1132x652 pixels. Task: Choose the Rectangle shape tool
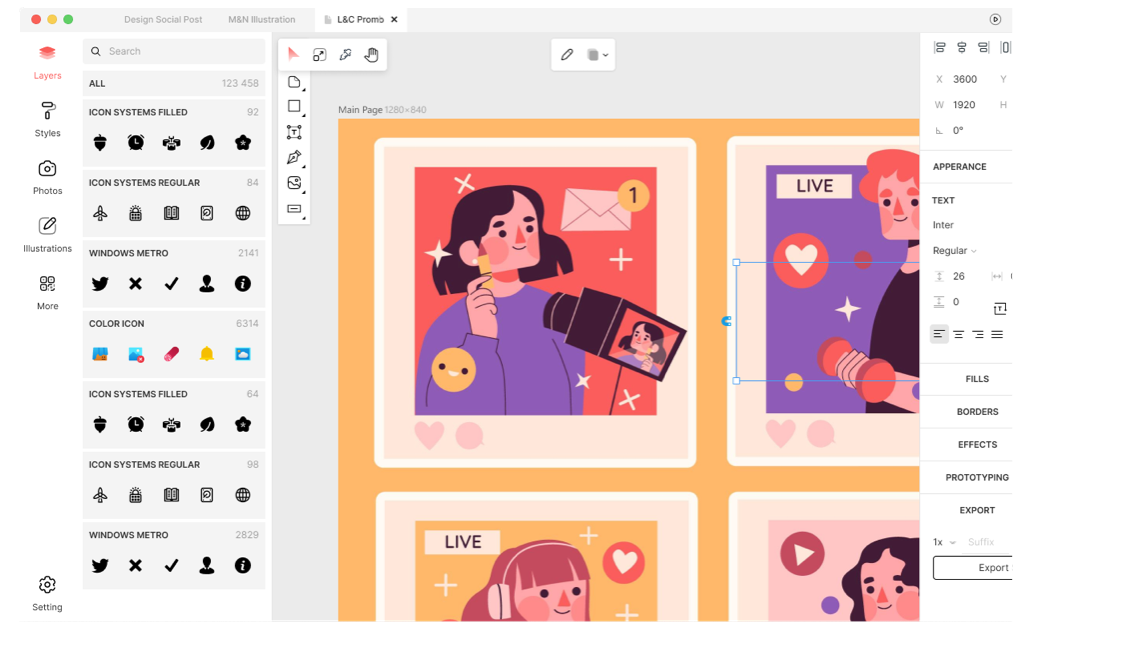pyautogui.click(x=294, y=106)
